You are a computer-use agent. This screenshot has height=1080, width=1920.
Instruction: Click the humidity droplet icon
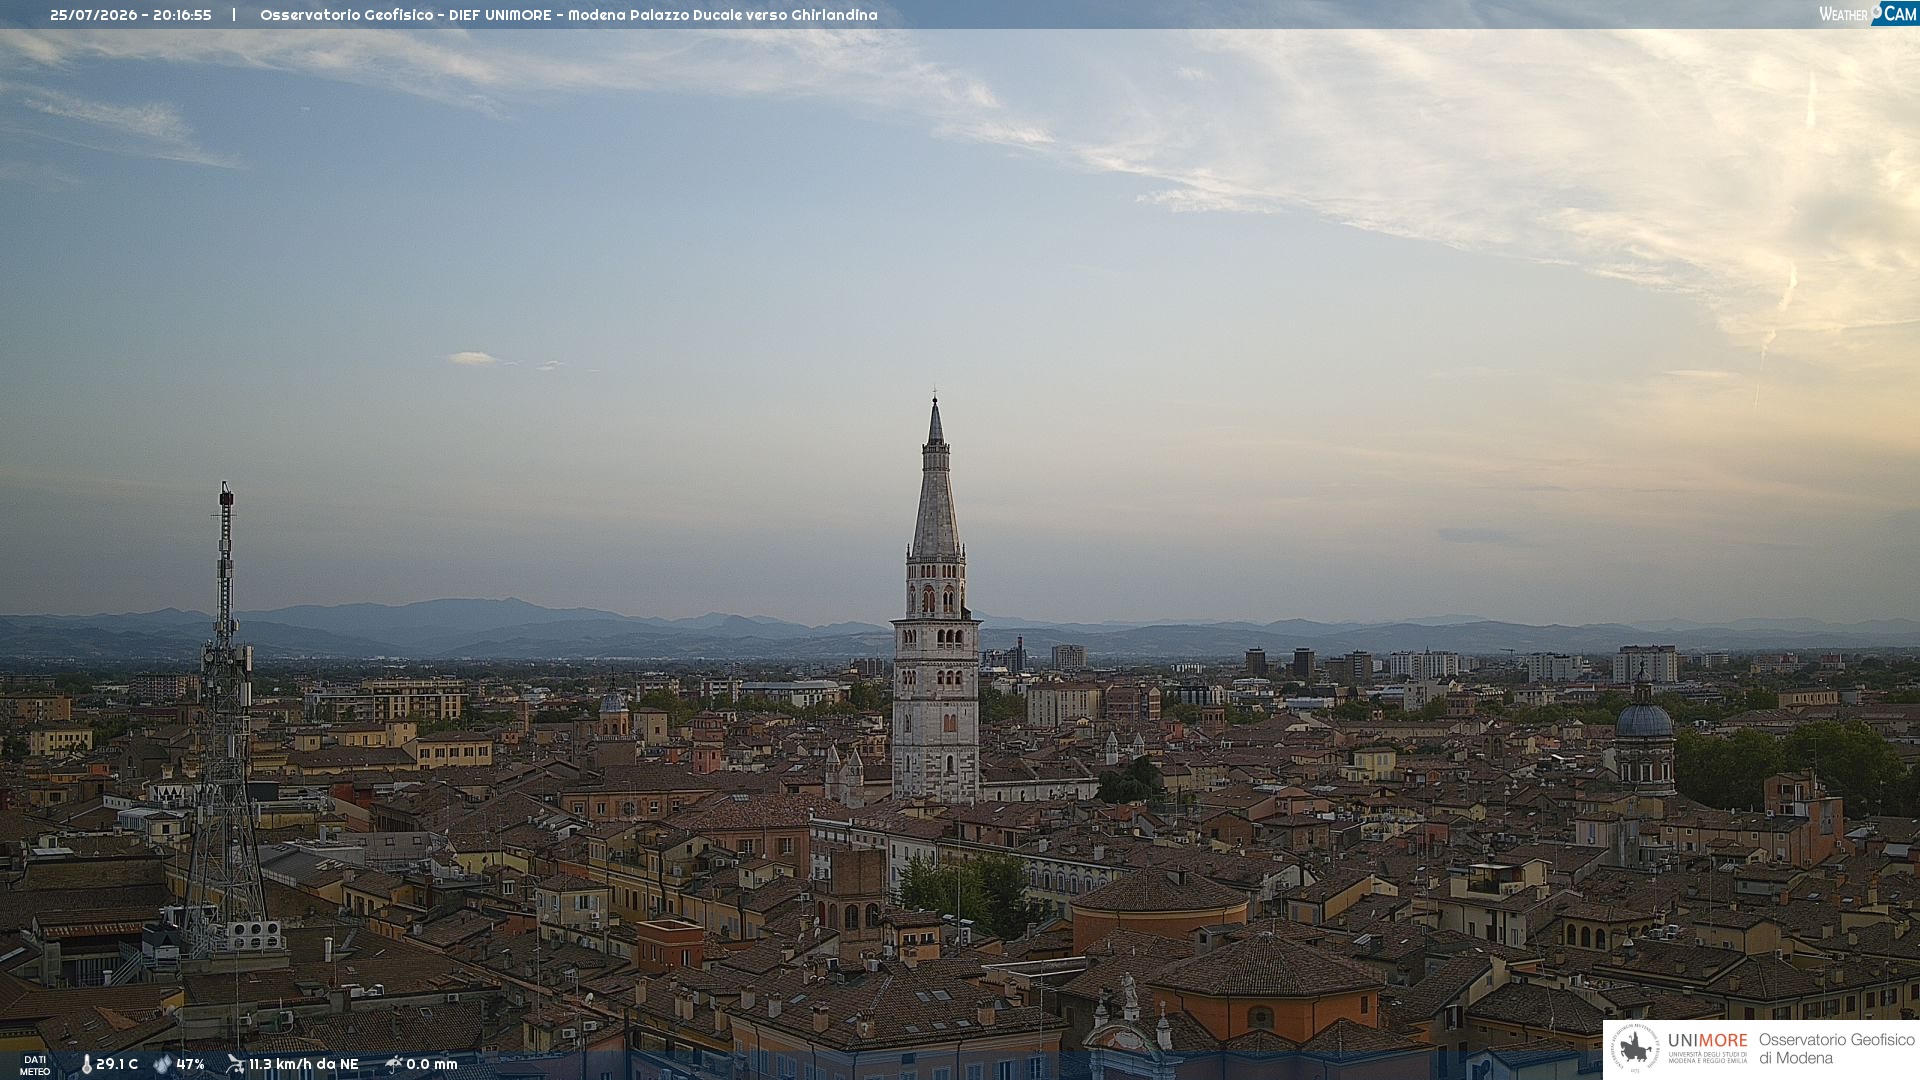click(162, 1064)
